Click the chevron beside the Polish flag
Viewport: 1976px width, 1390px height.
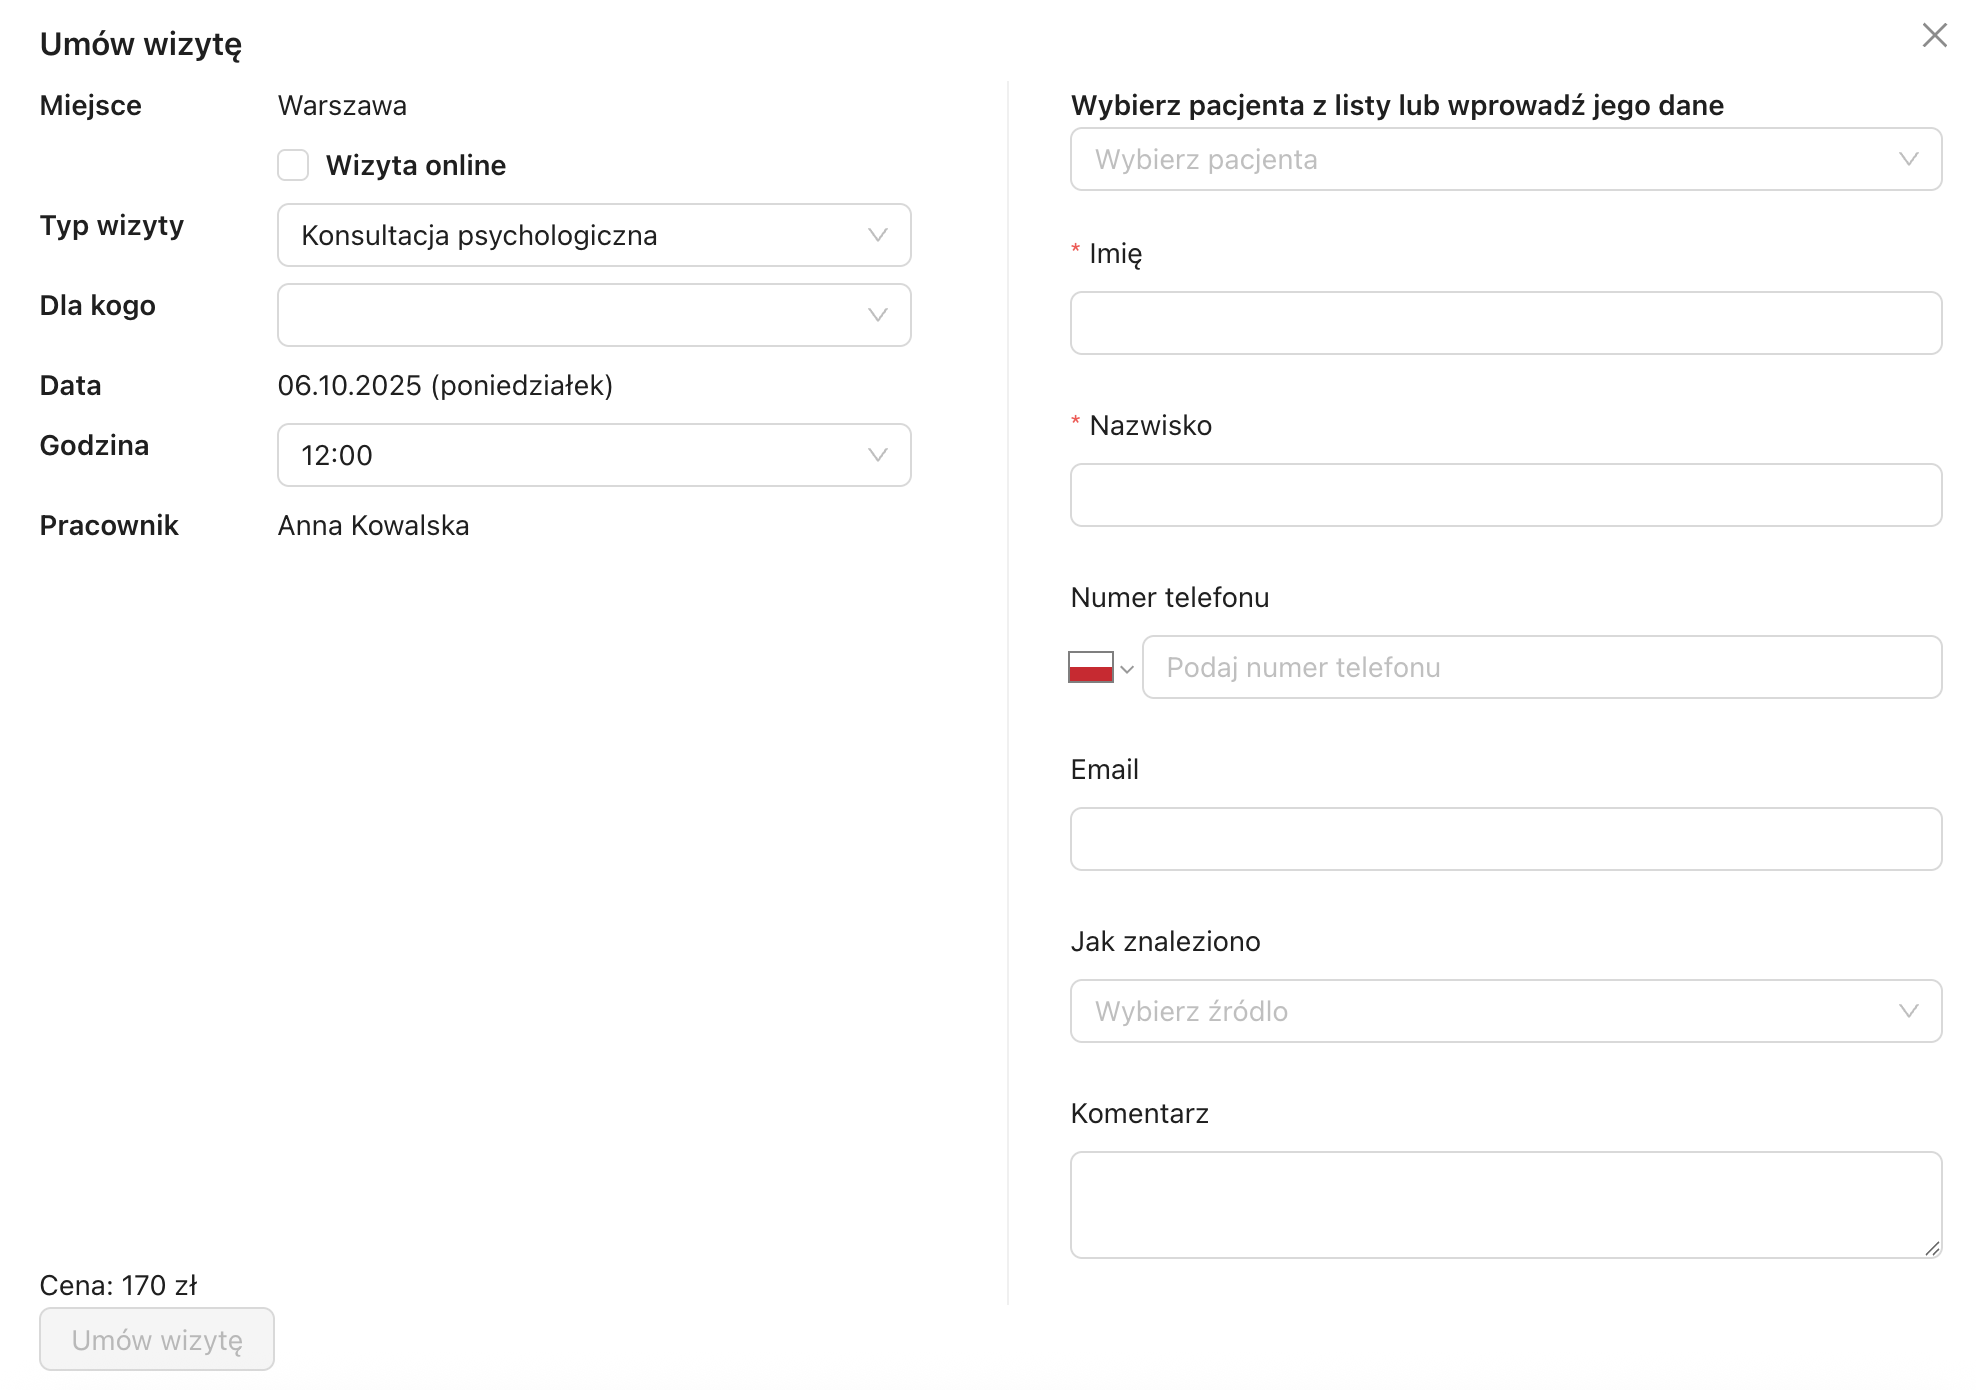(1127, 669)
